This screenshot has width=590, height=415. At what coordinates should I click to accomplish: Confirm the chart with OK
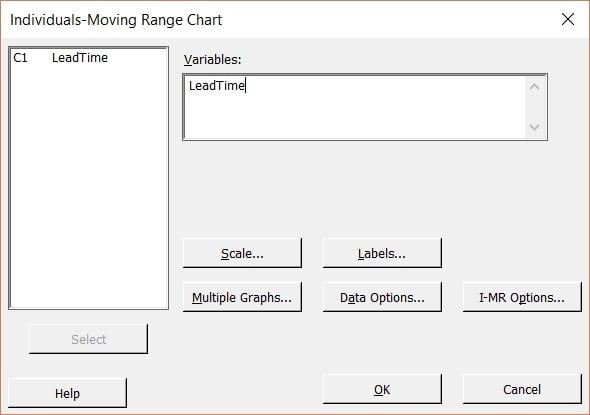click(x=382, y=389)
